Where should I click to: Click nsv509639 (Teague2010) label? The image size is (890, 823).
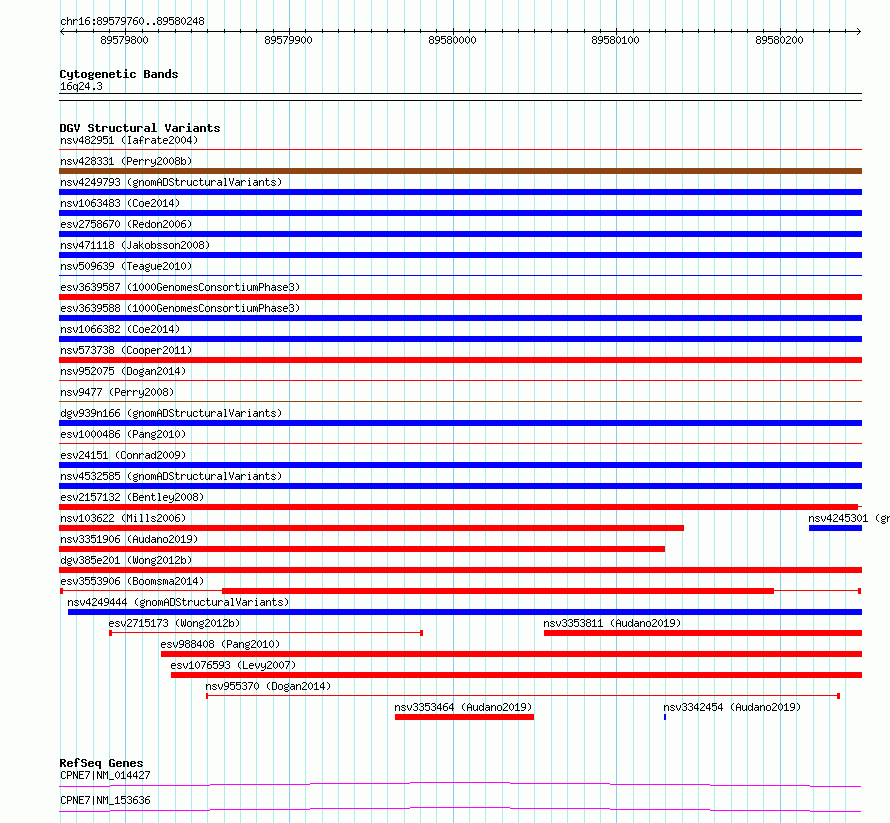click(x=126, y=266)
